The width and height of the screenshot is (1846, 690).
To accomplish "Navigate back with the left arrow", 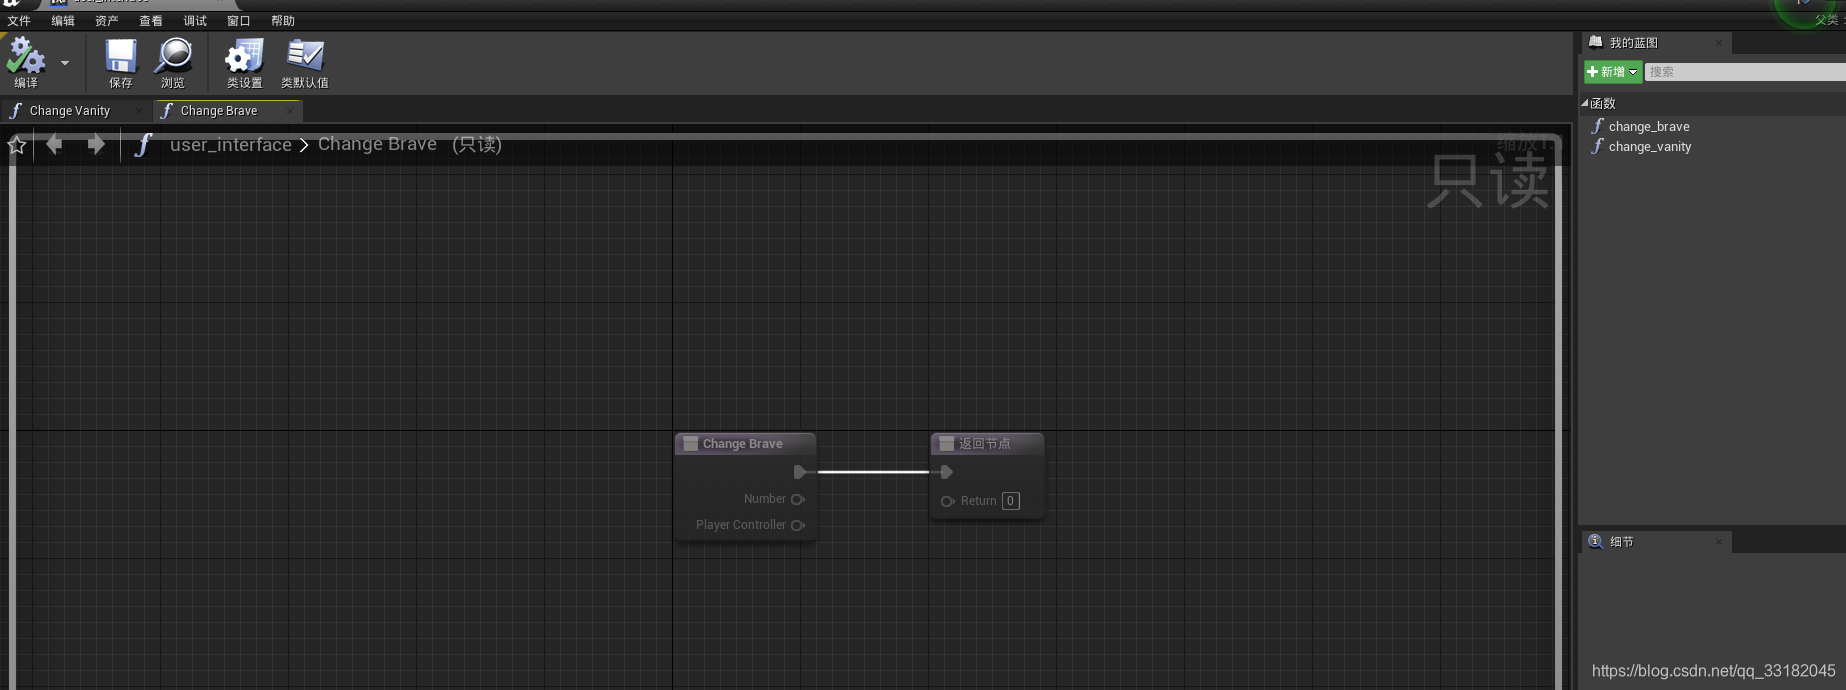I will (x=54, y=145).
